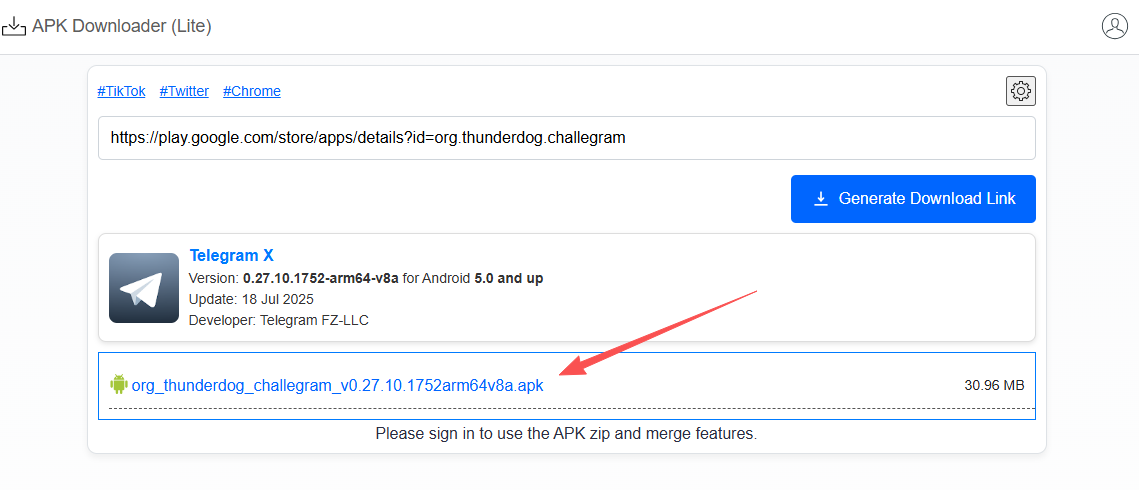Select the #Twitter hashtag link
The image size is (1139, 490).
tap(184, 91)
